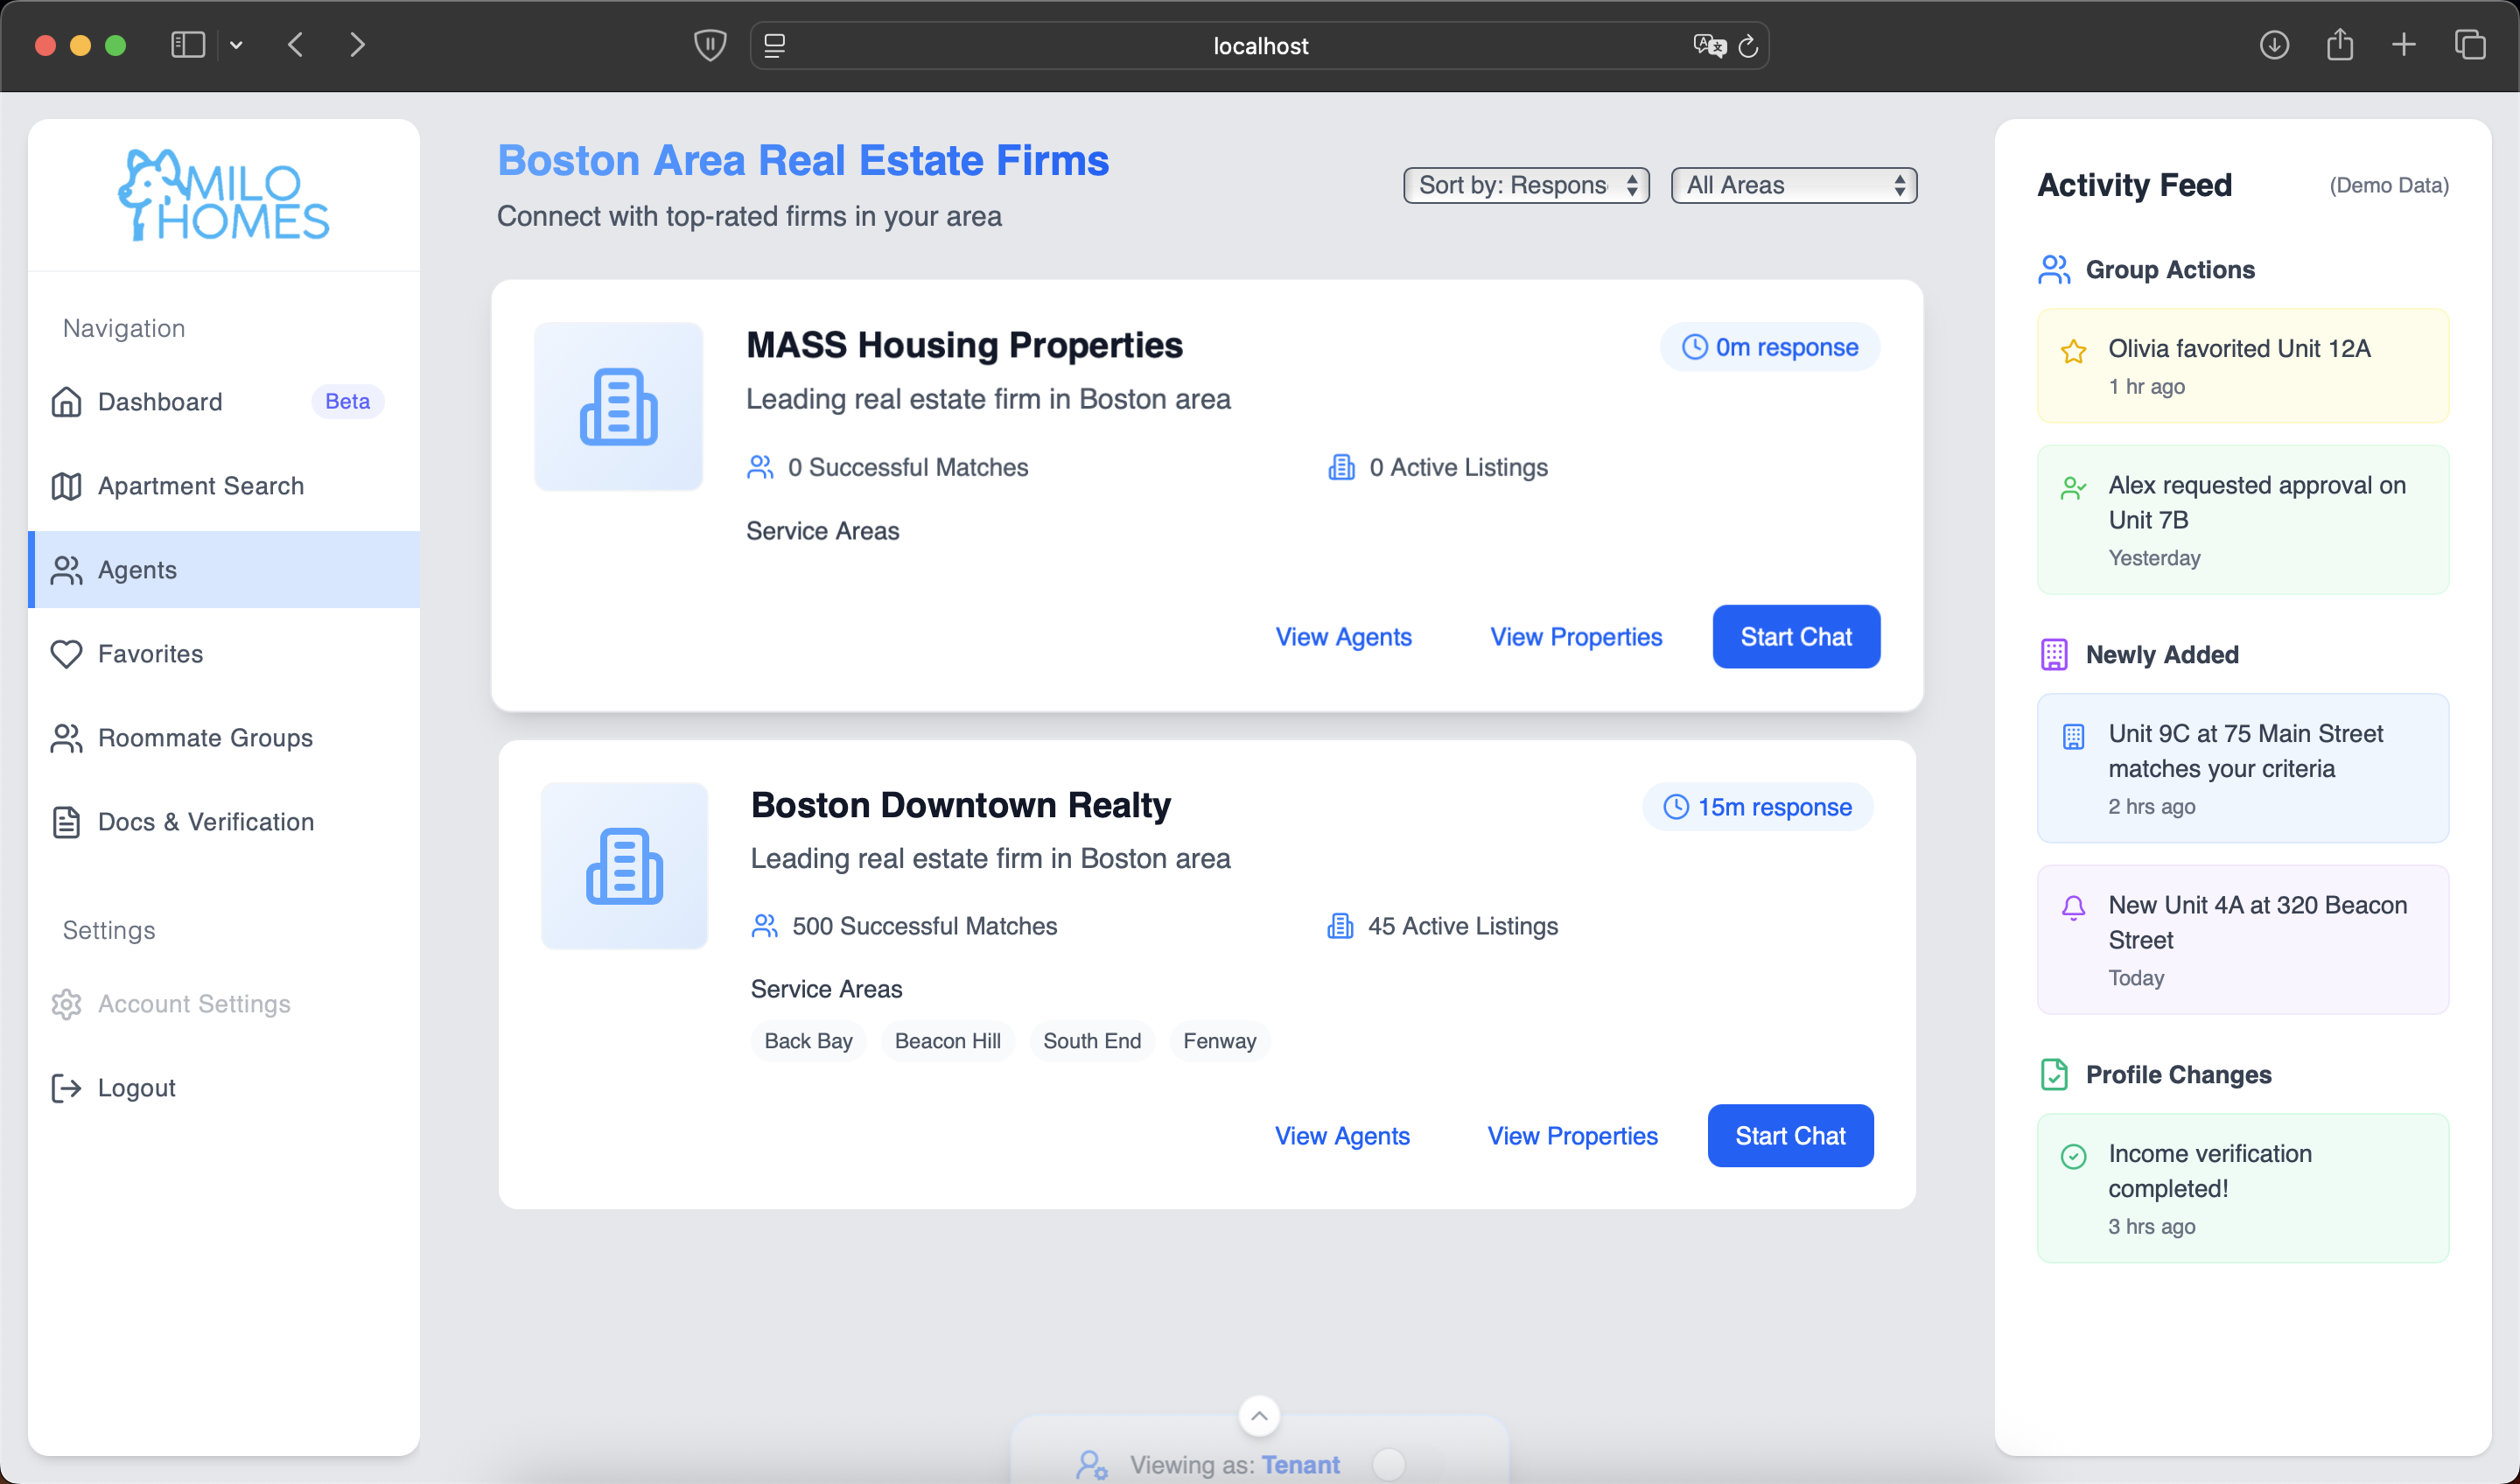Click View Properties for MASS Housing Properties
The image size is (2520, 1484).
1576,637
